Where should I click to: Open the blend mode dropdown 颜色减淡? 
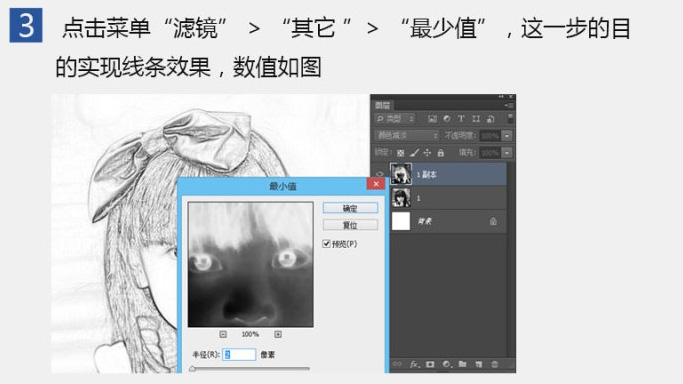click(406, 136)
